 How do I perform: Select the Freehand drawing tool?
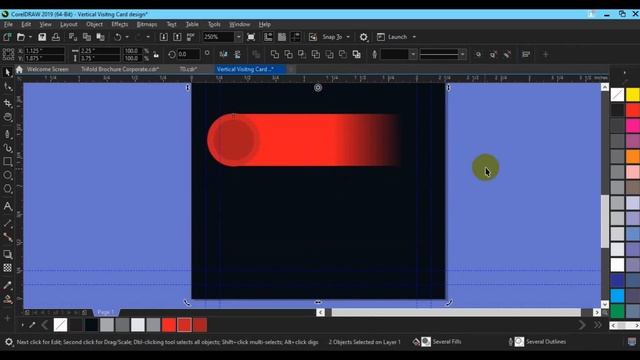(x=7, y=133)
